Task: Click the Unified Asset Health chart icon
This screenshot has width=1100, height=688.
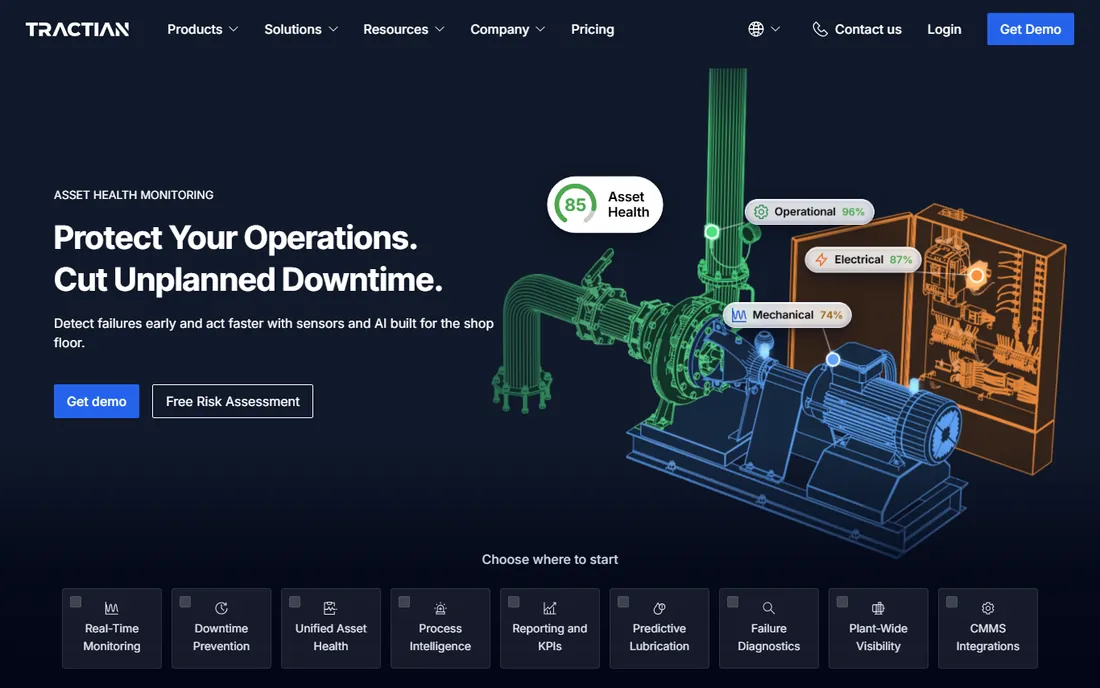Action: pos(330,608)
